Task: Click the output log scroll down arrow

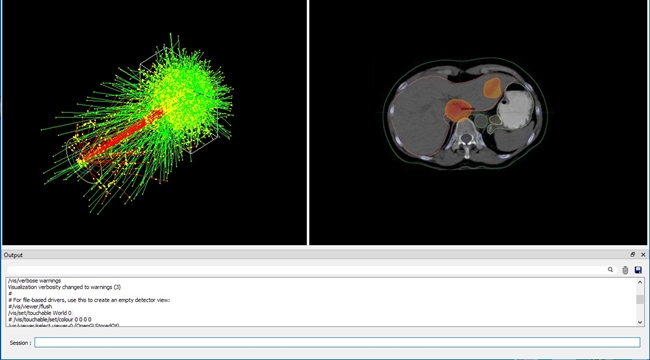Action: [640, 322]
